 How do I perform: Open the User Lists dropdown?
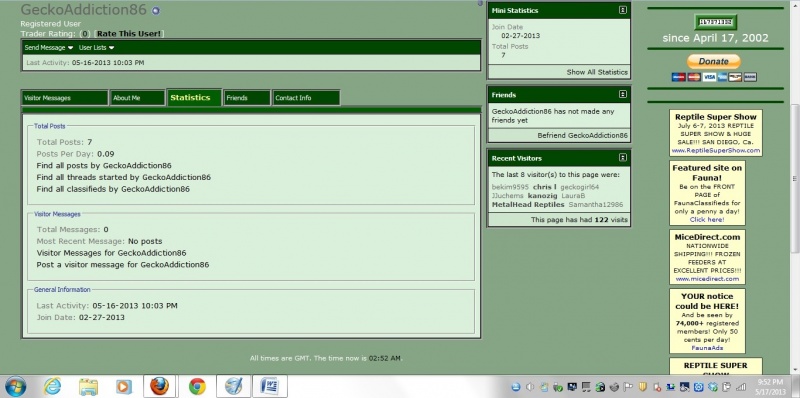tap(96, 47)
